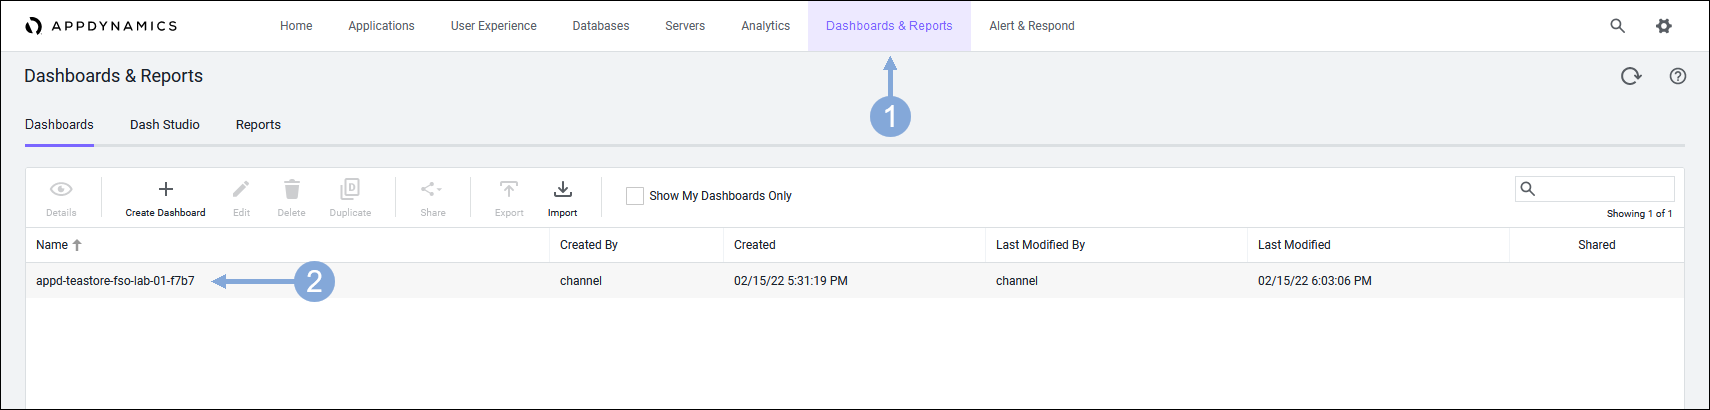Click the Import dashboard icon
The width and height of the screenshot is (1710, 410).
click(563, 189)
